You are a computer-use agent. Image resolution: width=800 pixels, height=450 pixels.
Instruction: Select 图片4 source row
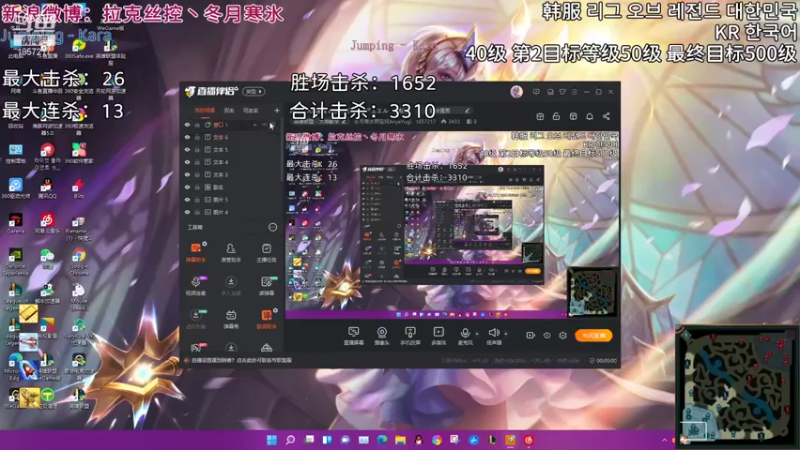pos(231,212)
